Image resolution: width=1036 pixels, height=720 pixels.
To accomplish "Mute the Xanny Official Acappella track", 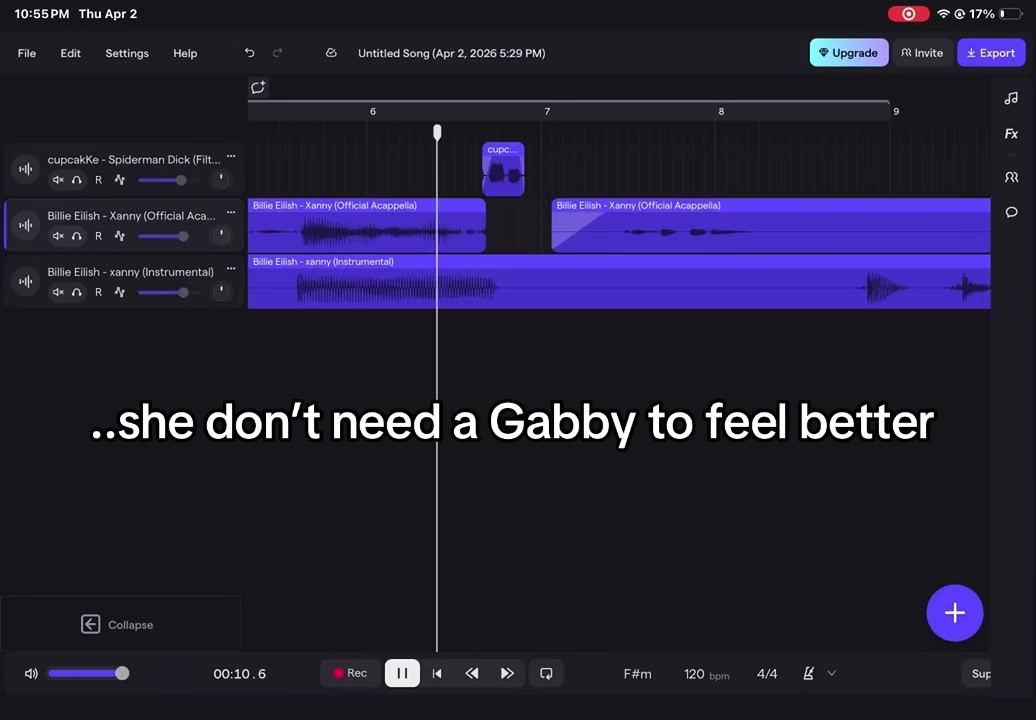I will tap(58, 236).
